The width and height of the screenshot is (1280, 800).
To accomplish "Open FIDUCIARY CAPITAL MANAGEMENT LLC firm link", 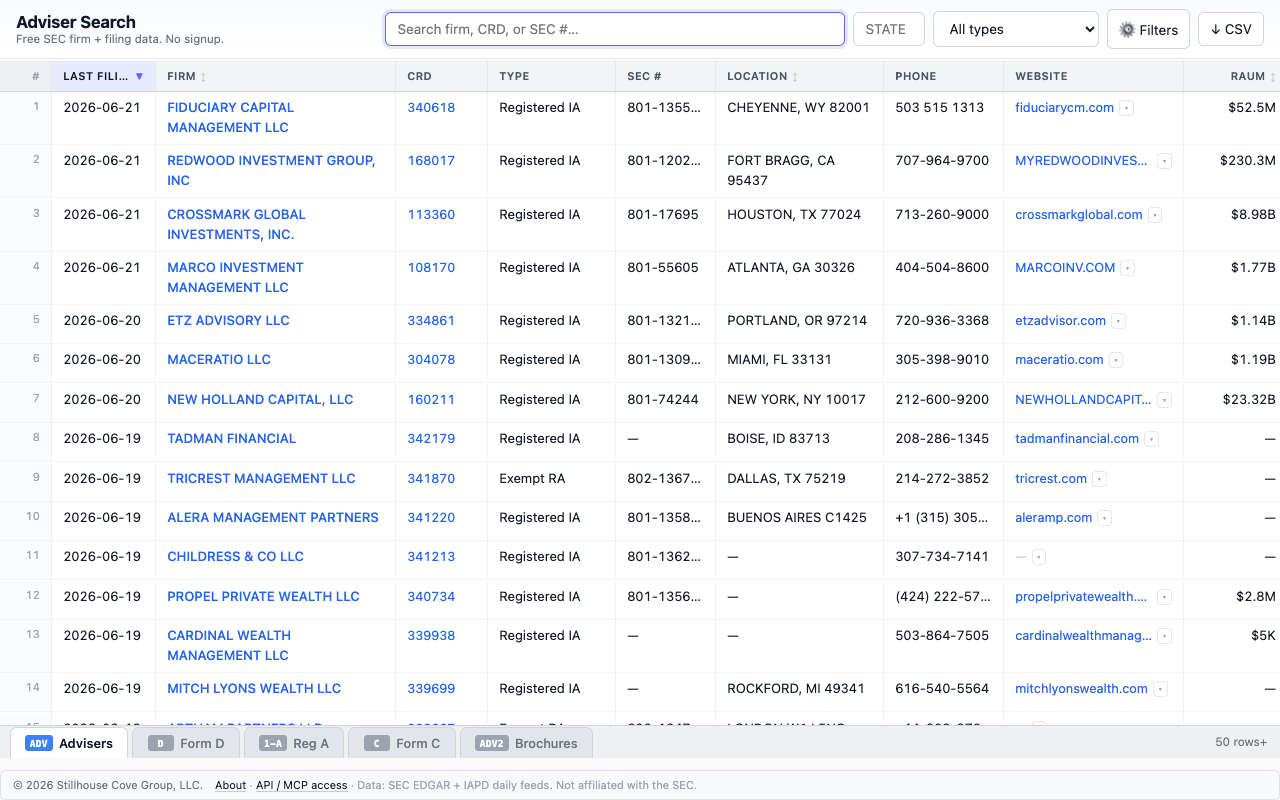I will coord(231,117).
